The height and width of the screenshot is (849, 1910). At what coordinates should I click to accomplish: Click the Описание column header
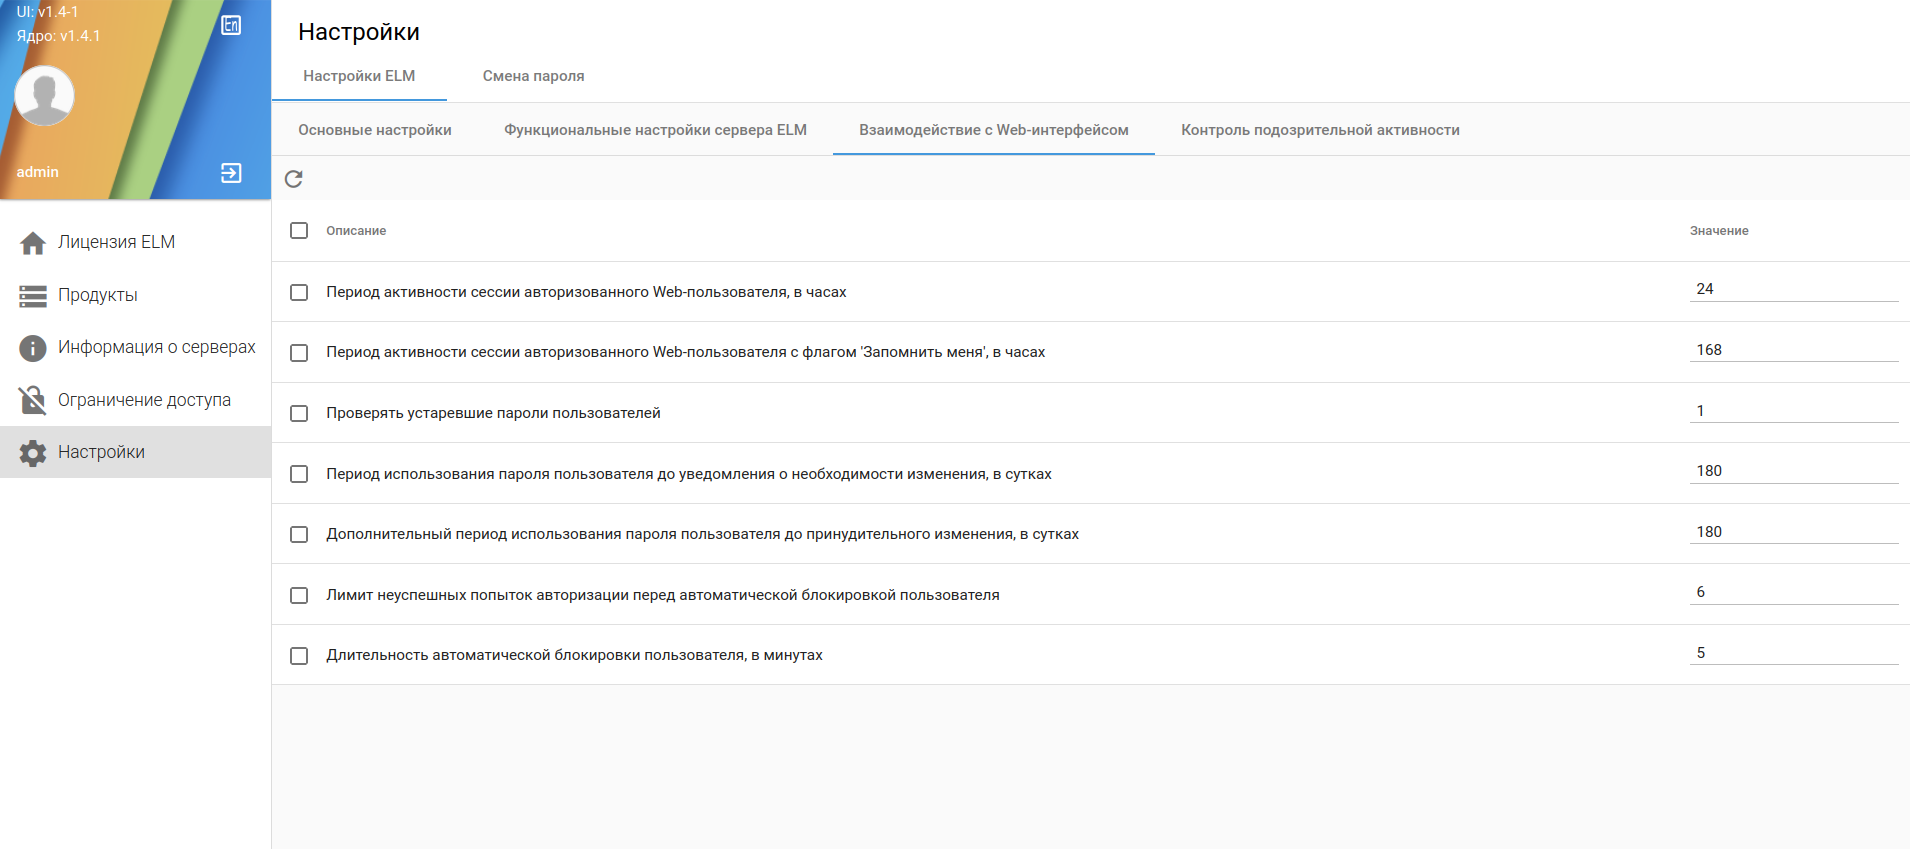click(x=356, y=231)
